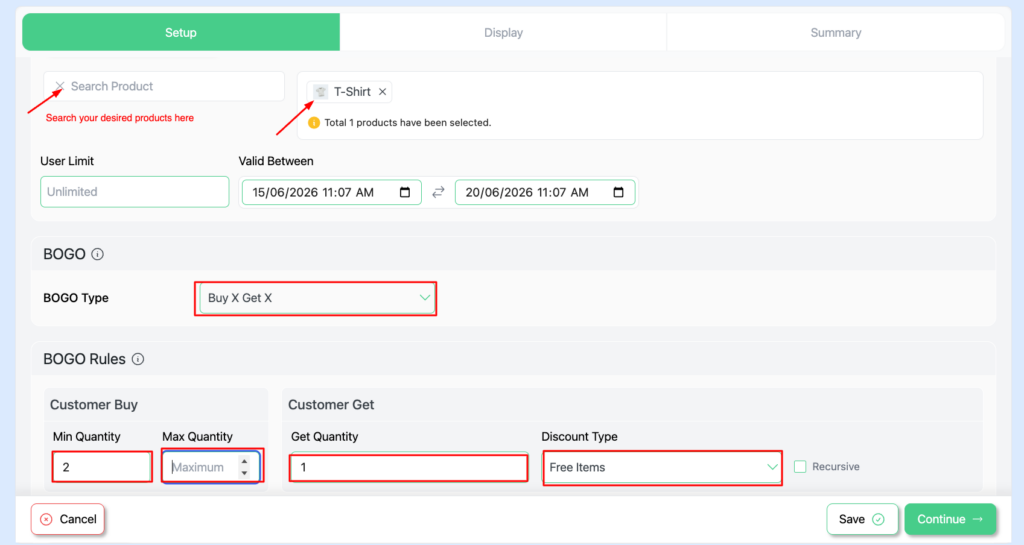The width and height of the screenshot is (1024, 545).
Task: Click the Min Quantity field
Action: click(x=102, y=467)
